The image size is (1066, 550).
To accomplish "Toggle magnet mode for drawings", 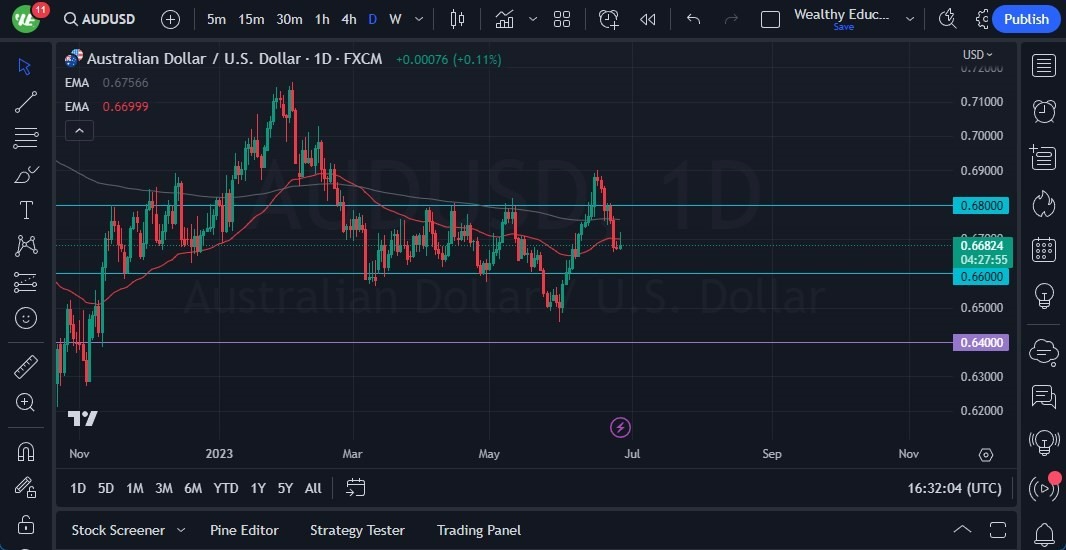I will tap(26, 451).
